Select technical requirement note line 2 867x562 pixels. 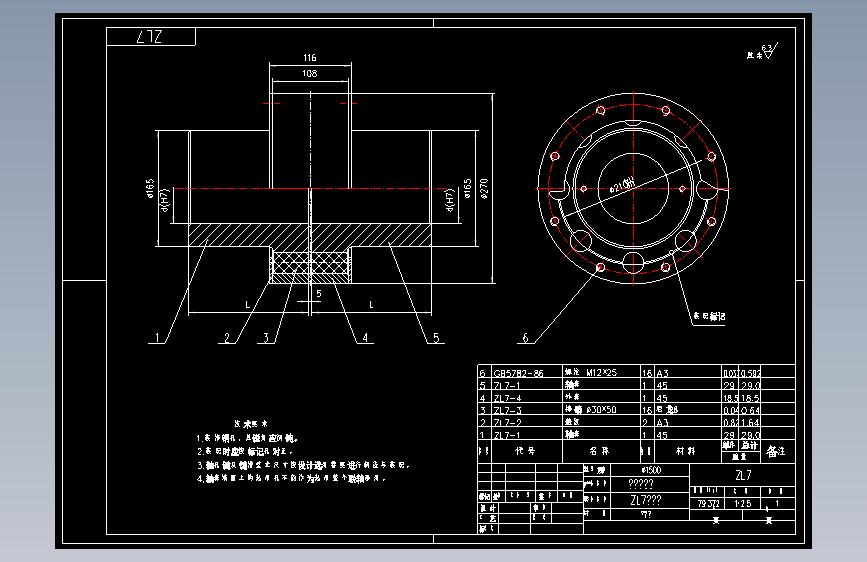[245, 451]
